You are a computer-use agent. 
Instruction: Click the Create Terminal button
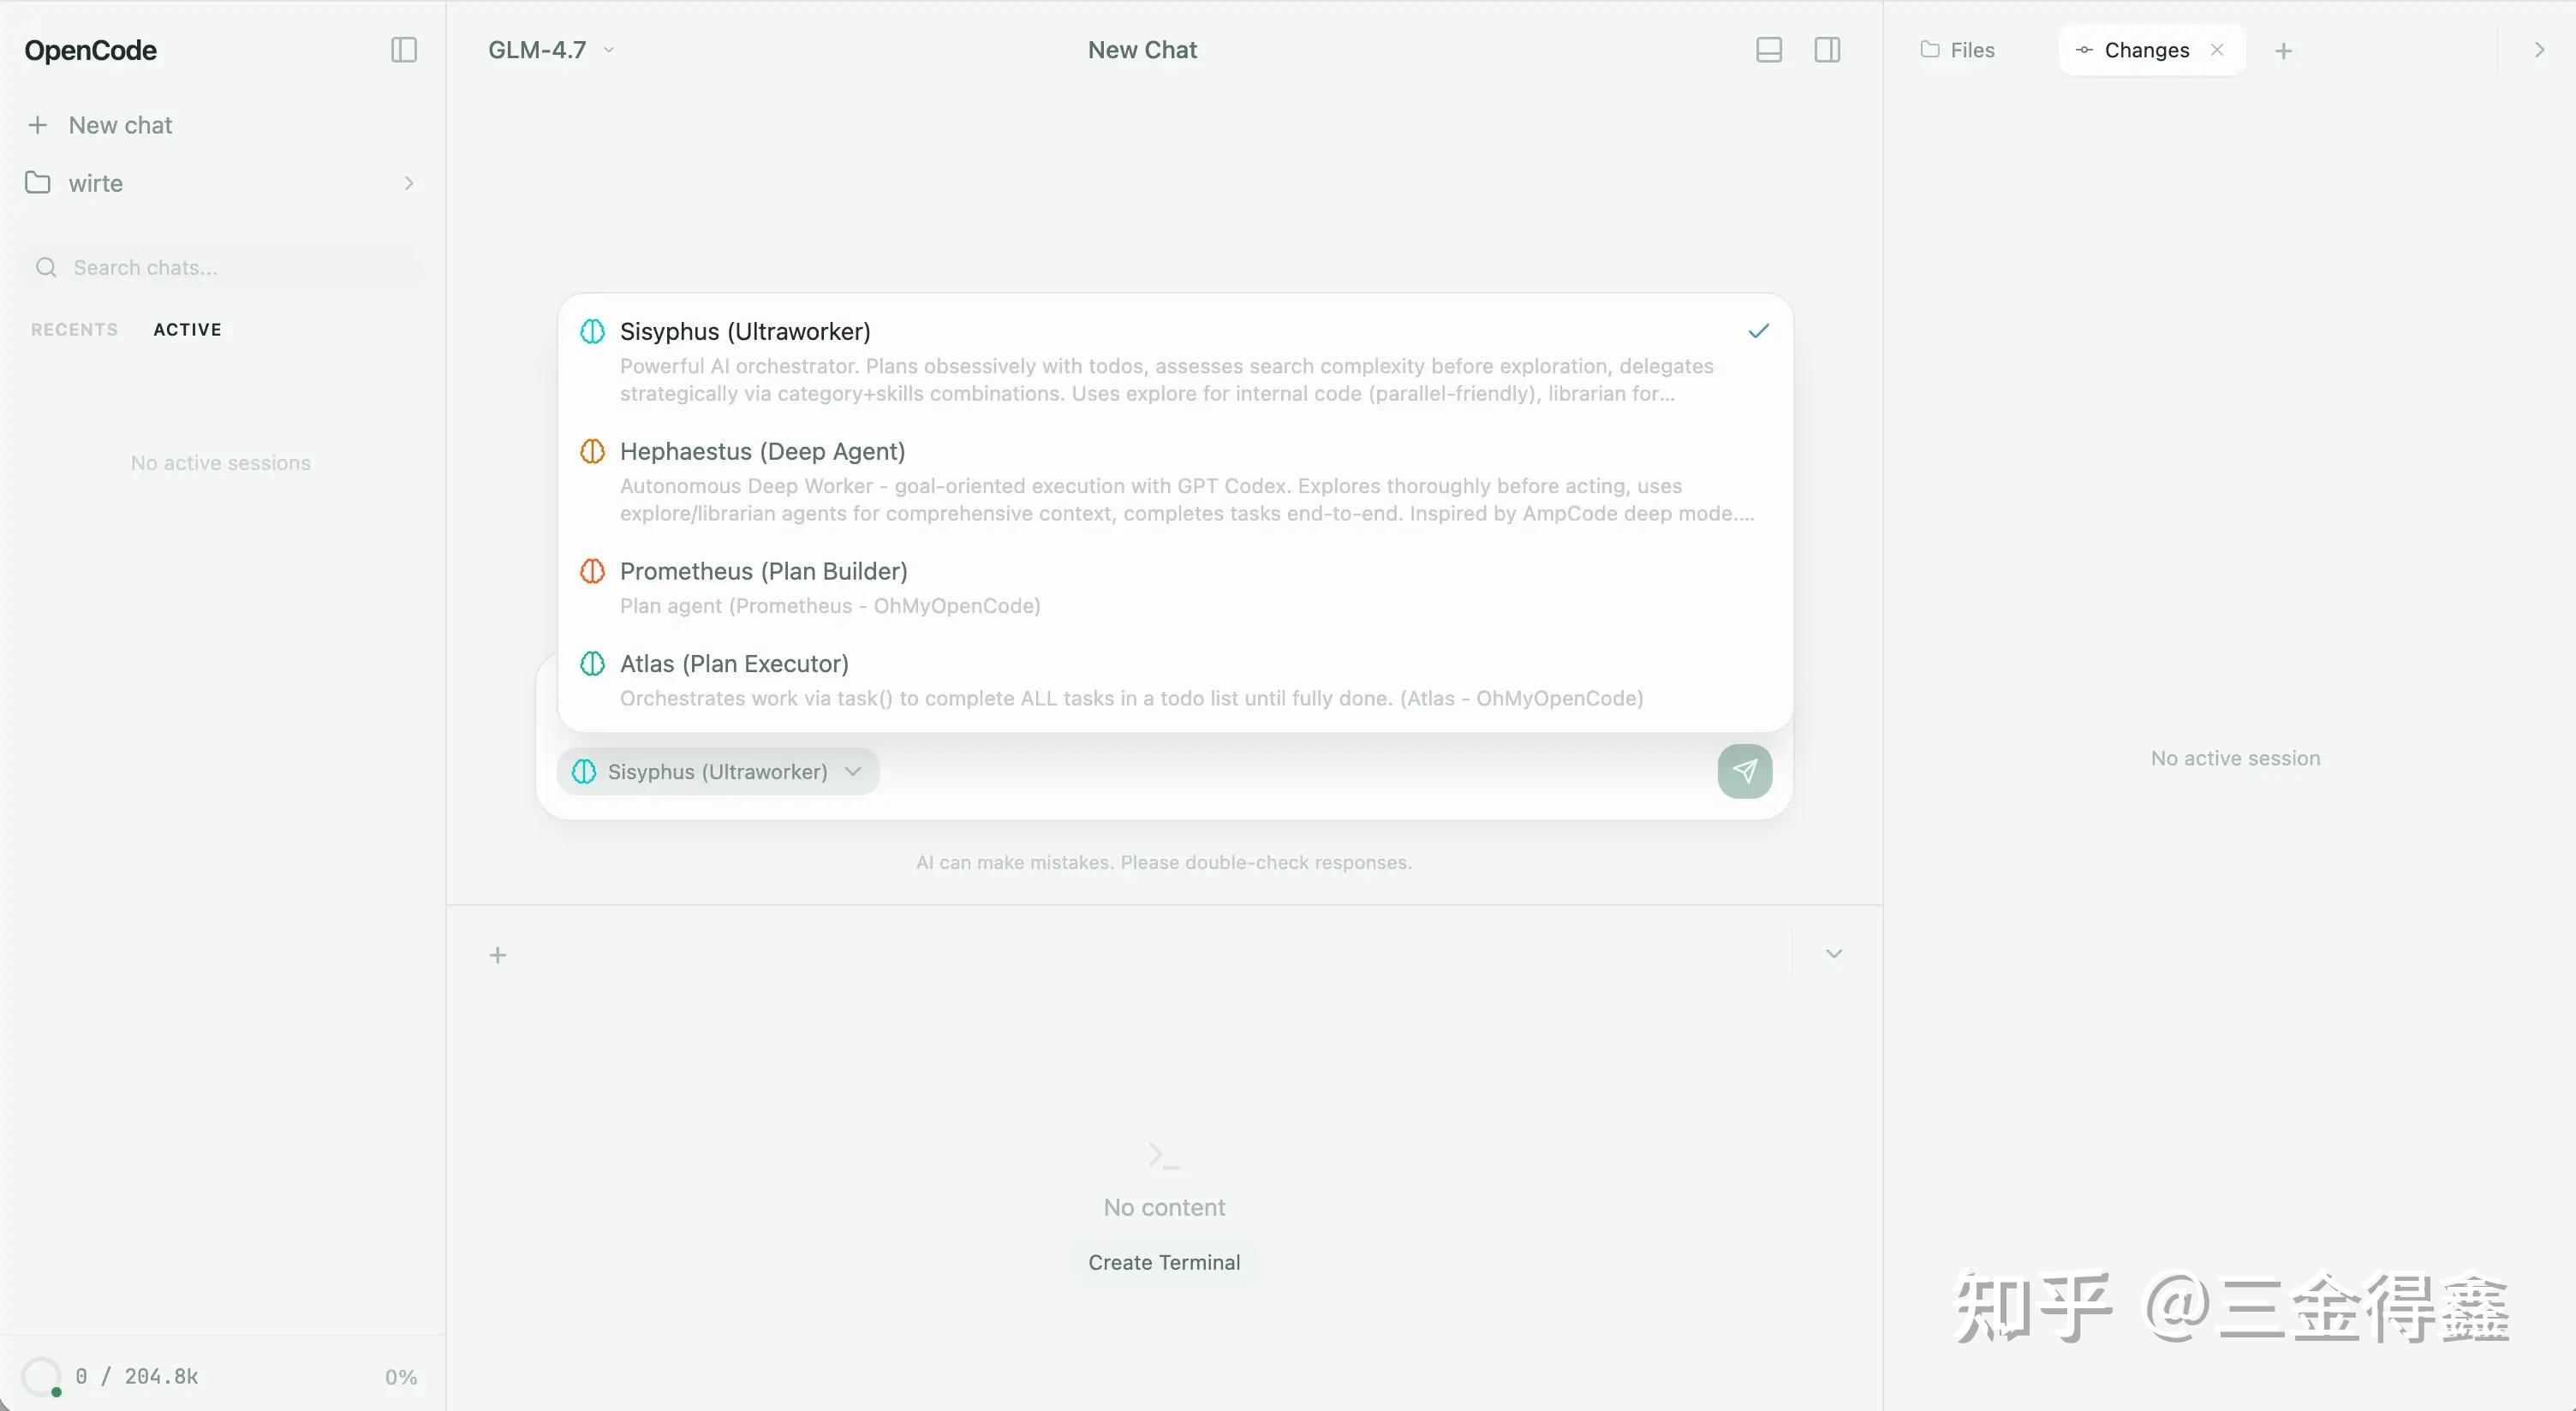[1164, 1262]
